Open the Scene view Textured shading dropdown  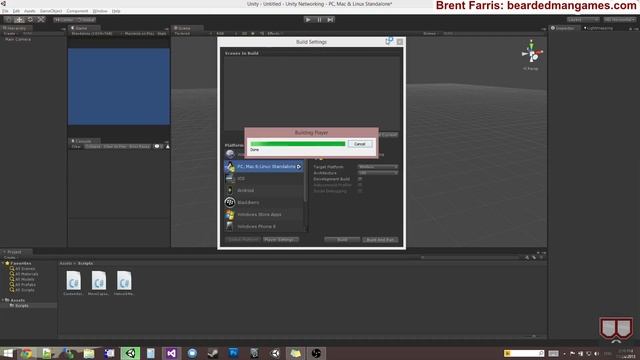(x=192, y=33)
